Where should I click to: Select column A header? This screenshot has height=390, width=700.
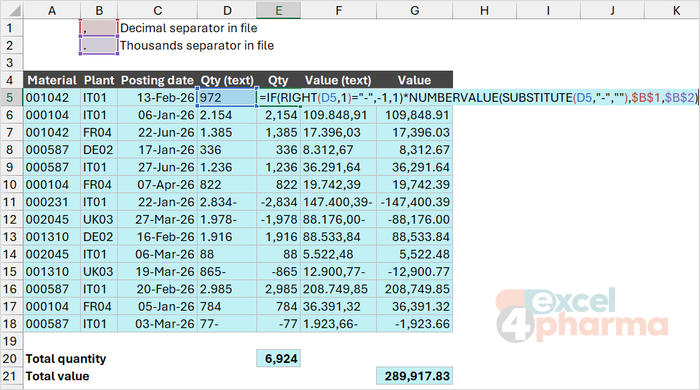pos(52,10)
